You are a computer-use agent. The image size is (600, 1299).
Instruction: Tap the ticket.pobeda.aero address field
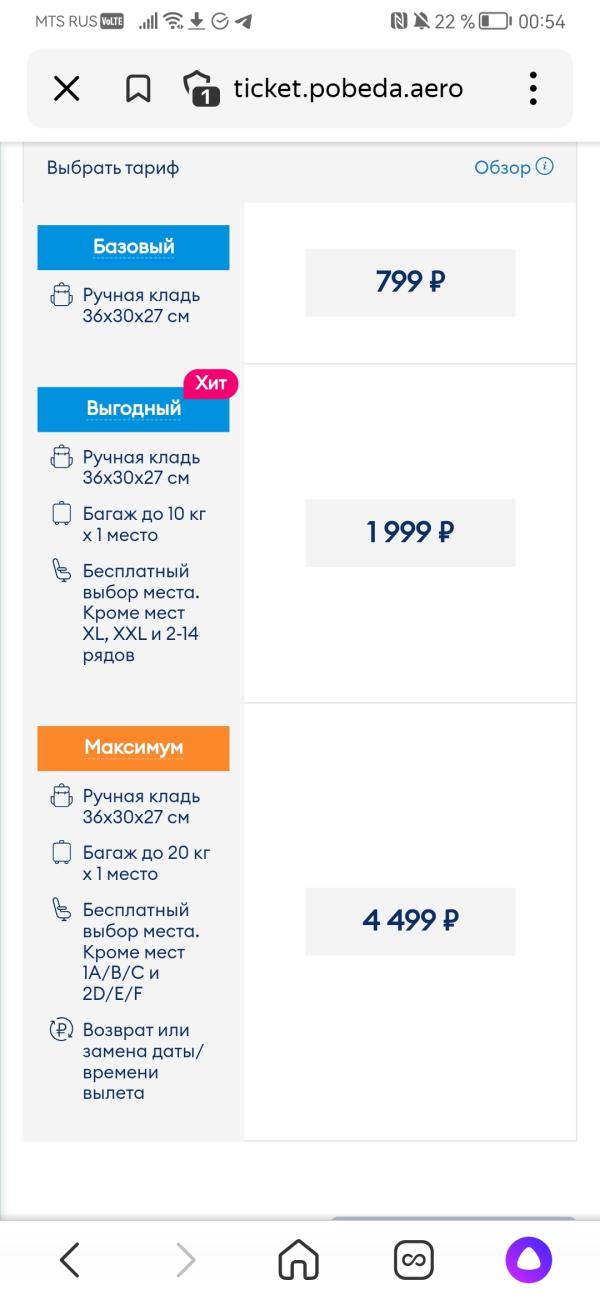pyautogui.click(x=348, y=89)
